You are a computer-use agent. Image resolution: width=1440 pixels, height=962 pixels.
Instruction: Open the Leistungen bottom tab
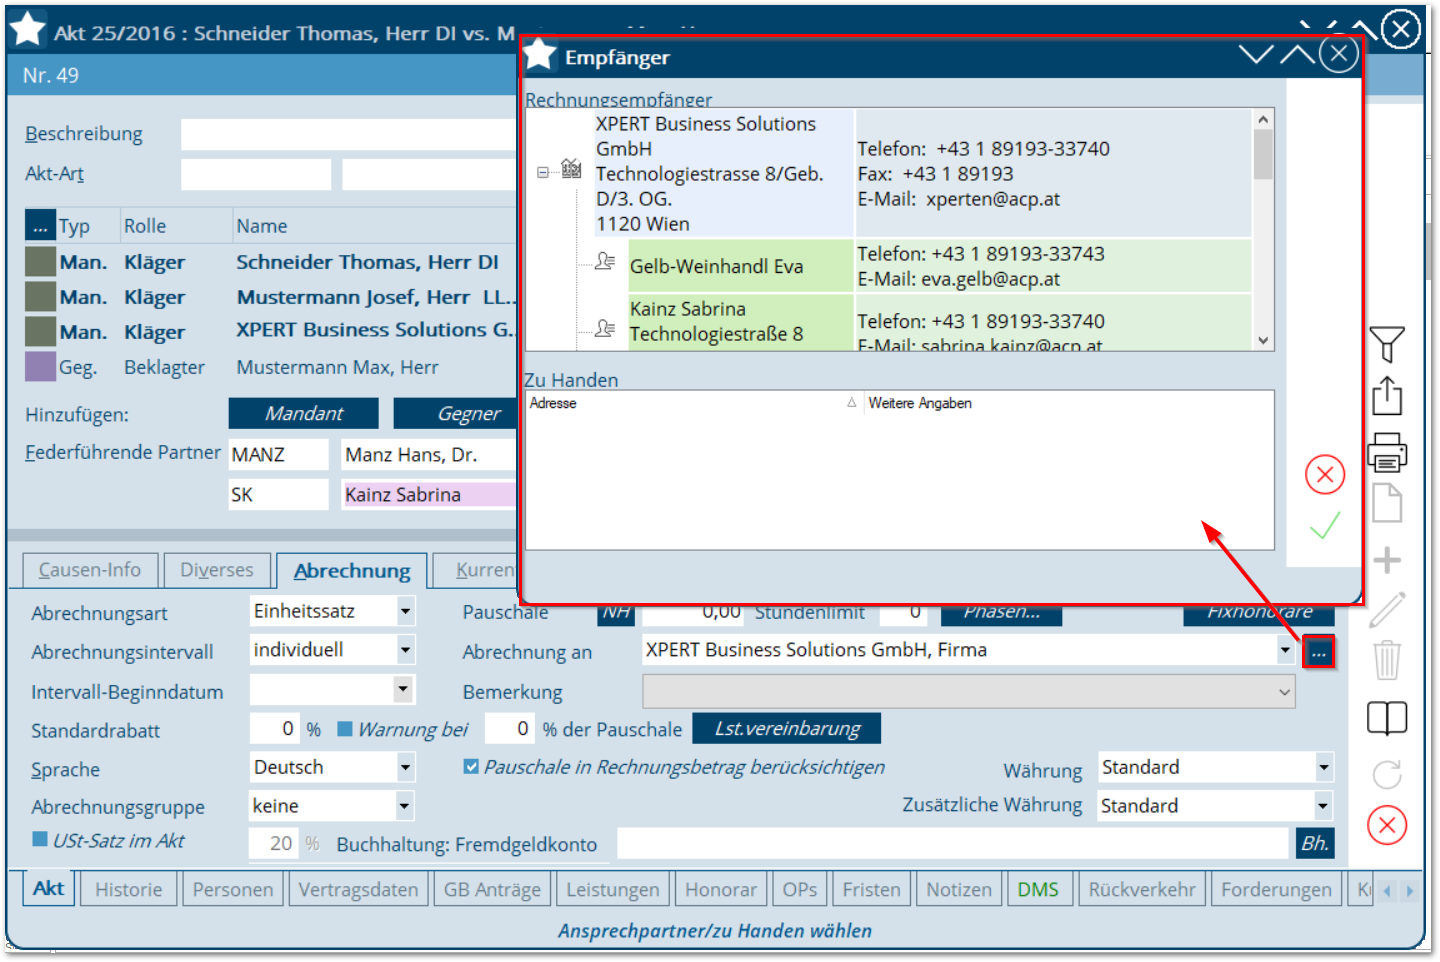coord(613,889)
